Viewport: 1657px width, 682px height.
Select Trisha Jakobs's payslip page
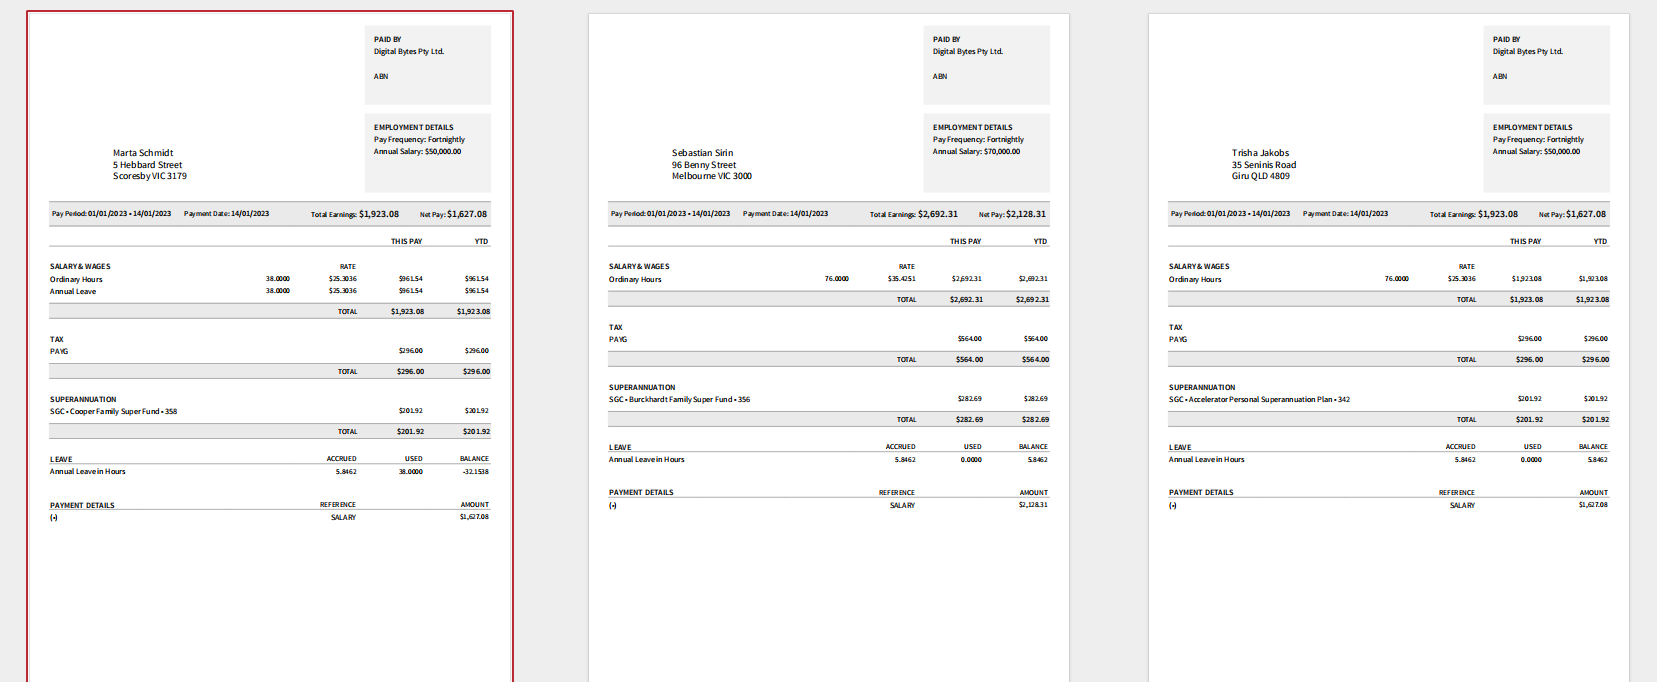tap(1389, 347)
